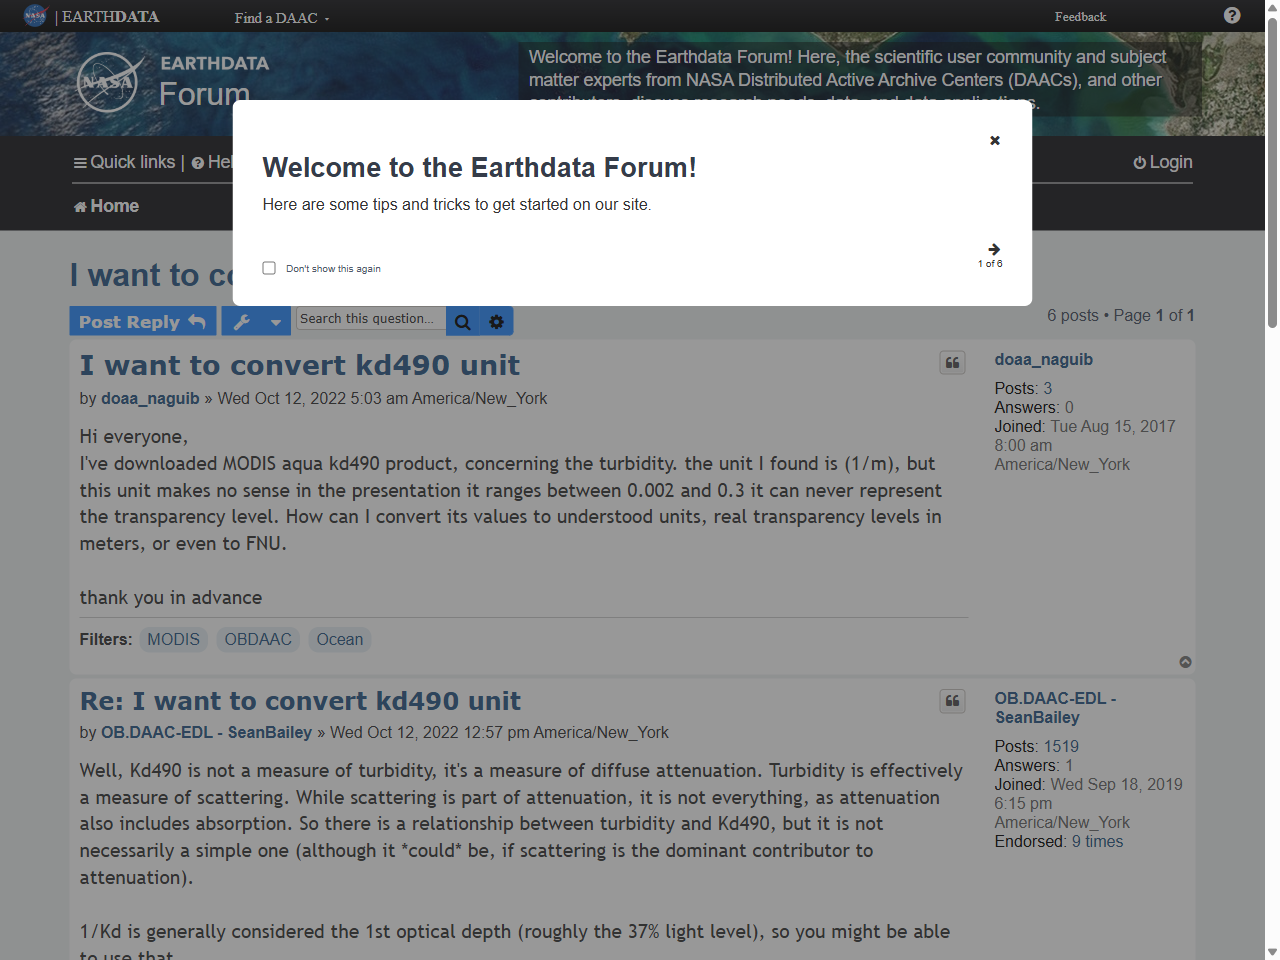Open topic tools with the wrench icon
Viewport: 1280px width, 960px height.
pyautogui.click(x=243, y=321)
